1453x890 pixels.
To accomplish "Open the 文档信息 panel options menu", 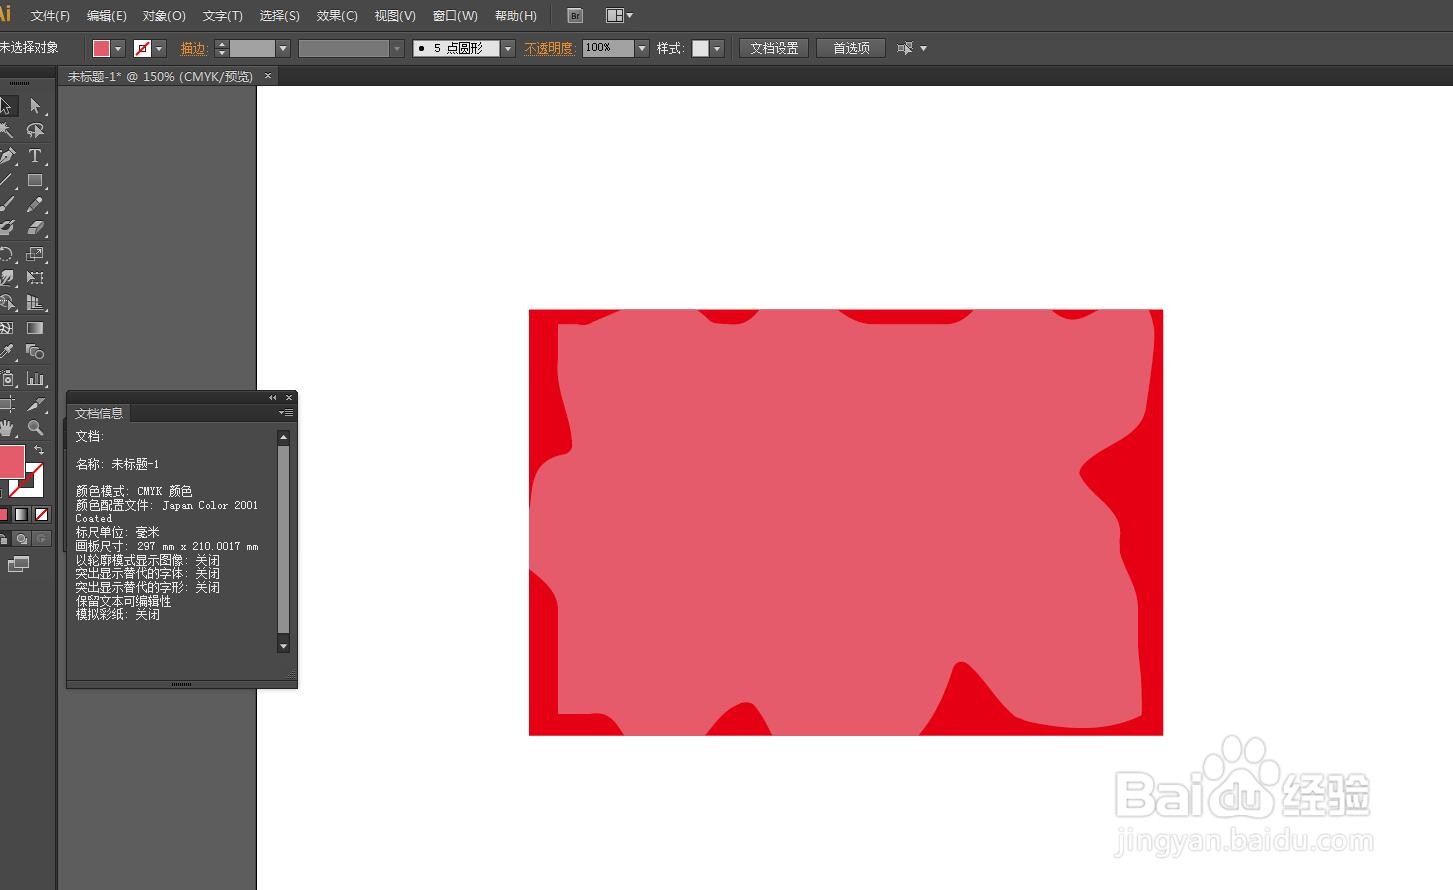I will tap(286, 413).
